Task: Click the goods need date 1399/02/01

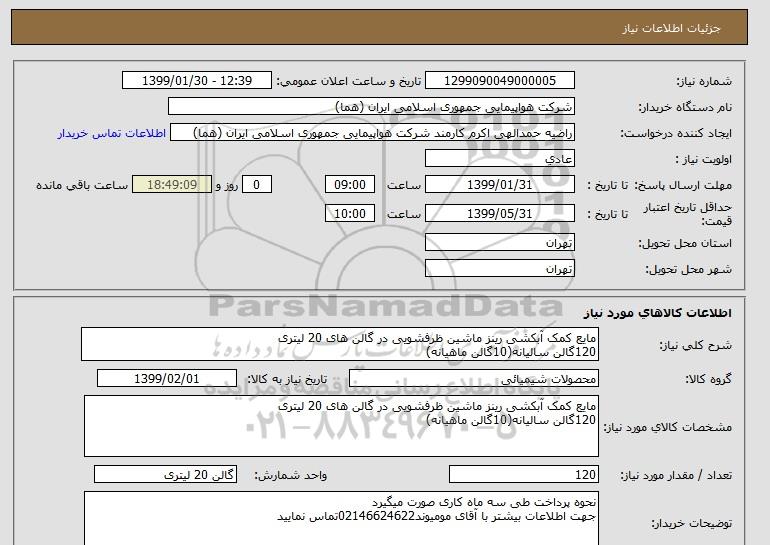Action: pos(166,379)
